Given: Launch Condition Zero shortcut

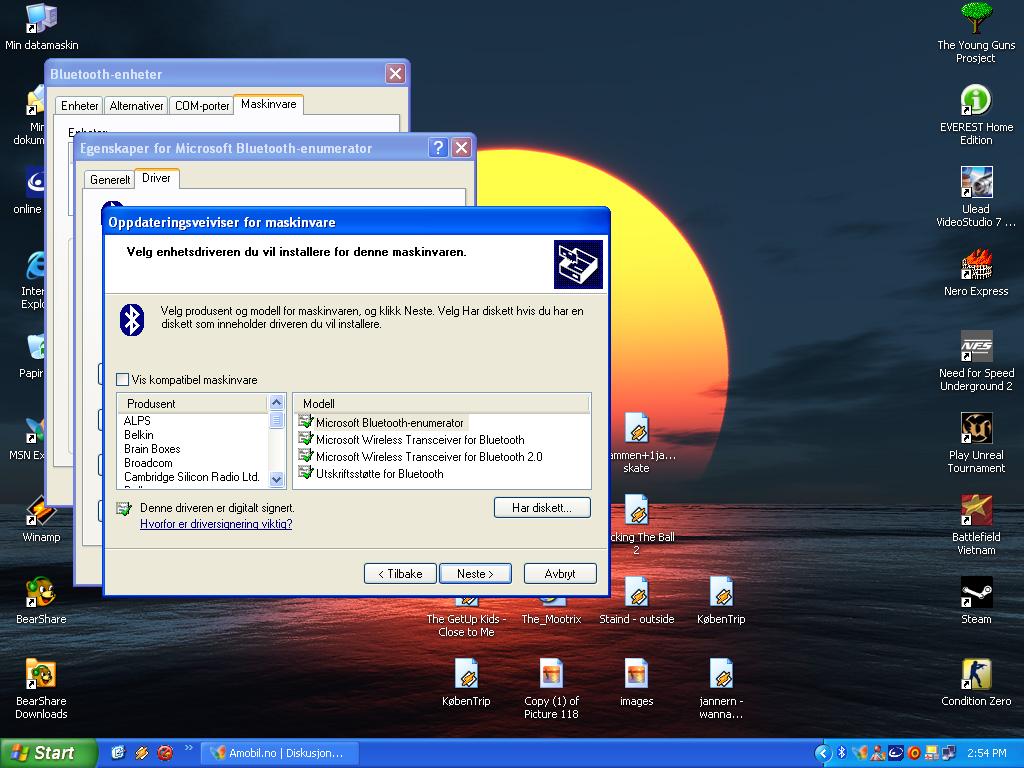Looking at the screenshot, I should coord(976,682).
